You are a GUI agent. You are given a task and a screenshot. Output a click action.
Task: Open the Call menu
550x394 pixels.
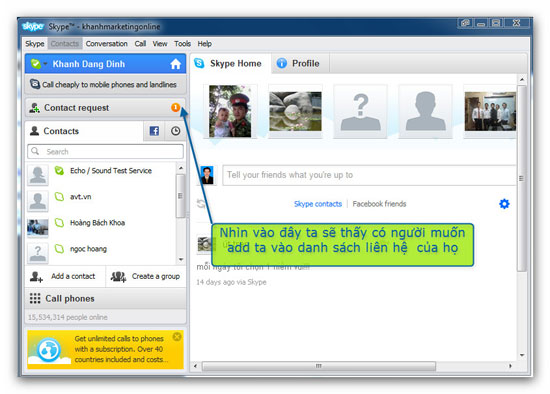point(140,44)
